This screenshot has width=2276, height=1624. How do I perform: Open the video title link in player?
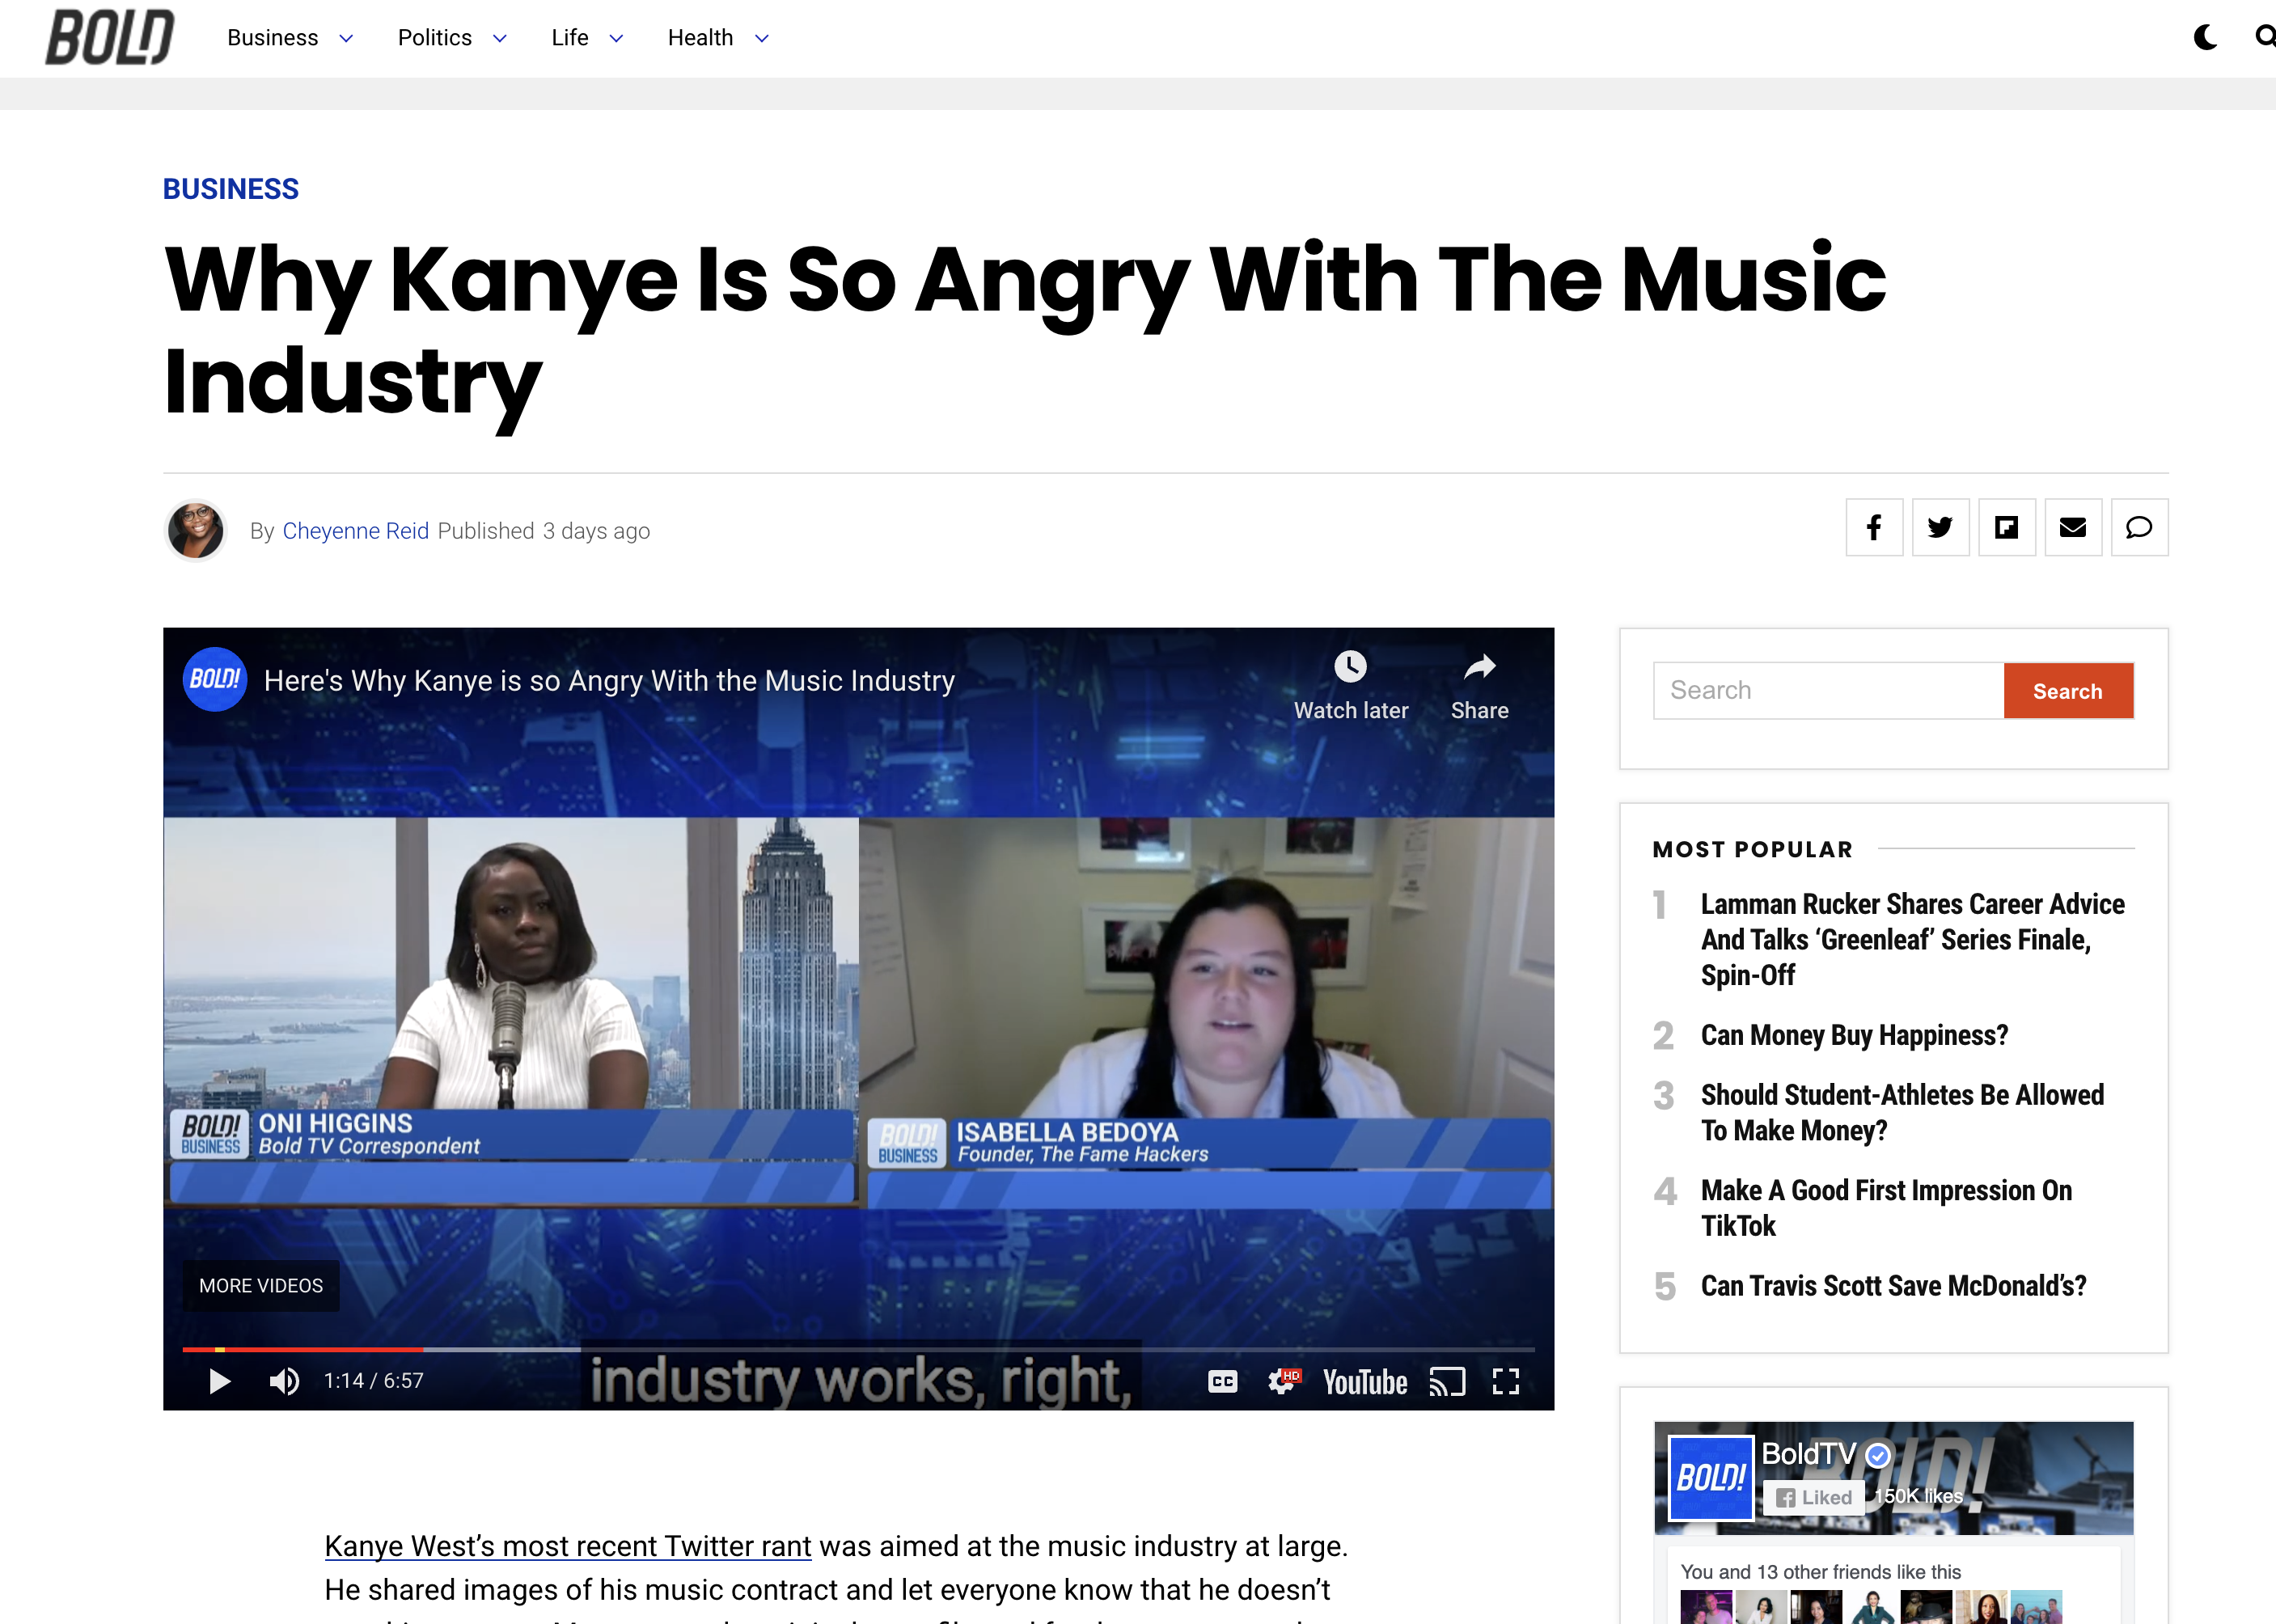pos(609,681)
